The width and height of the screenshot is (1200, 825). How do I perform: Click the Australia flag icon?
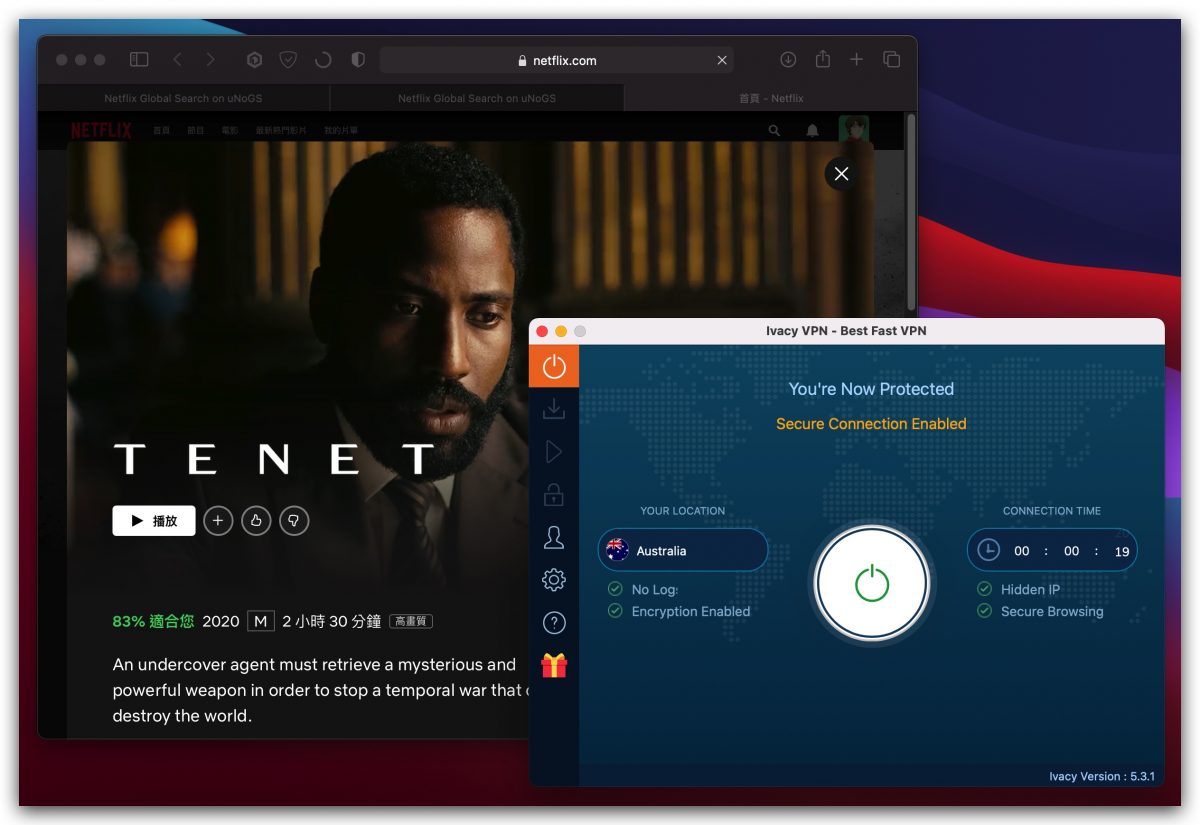pos(617,550)
